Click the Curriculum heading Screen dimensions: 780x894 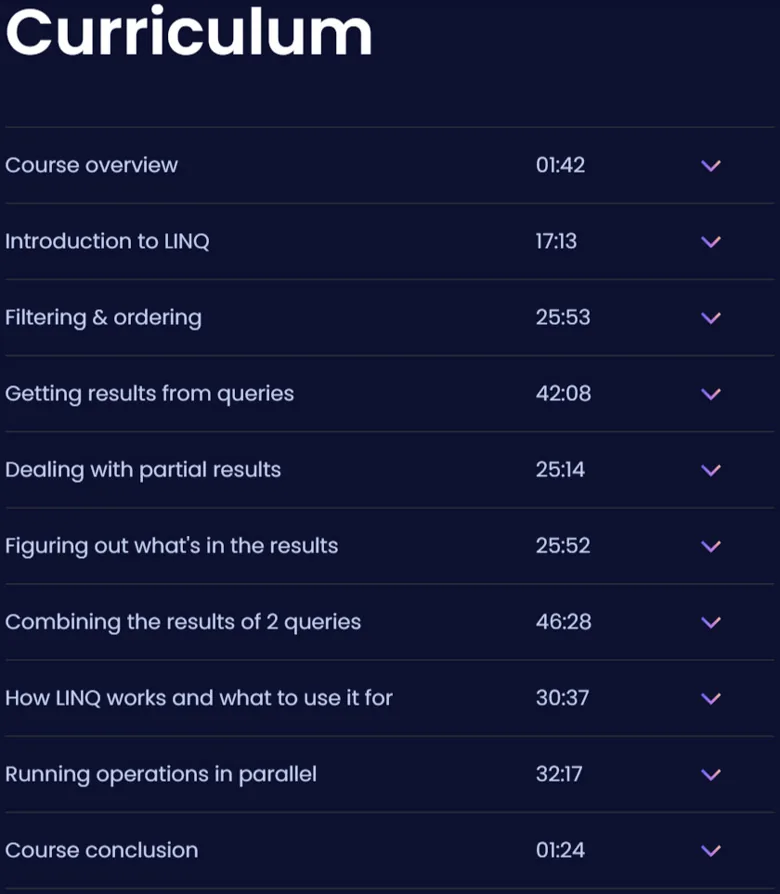[x=189, y=32]
